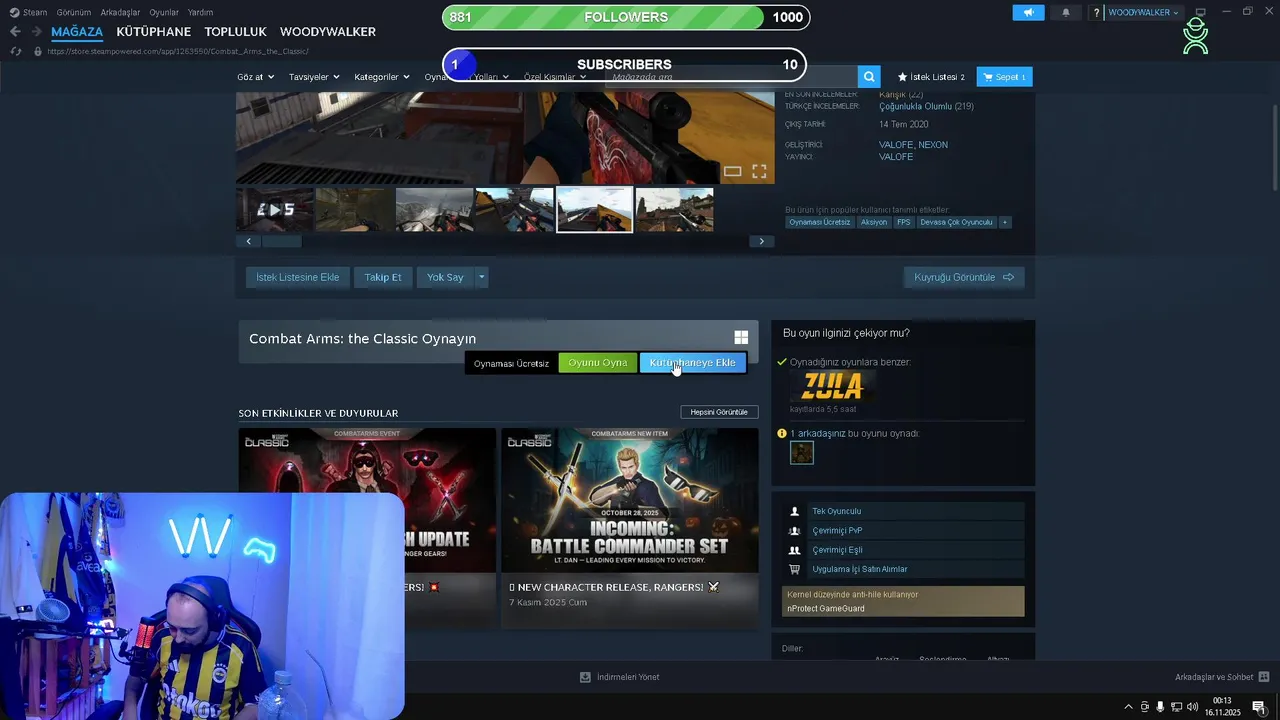The width and height of the screenshot is (1280, 720).
Task: Open the WOODYWALKER profile tab
Action: [328, 32]
